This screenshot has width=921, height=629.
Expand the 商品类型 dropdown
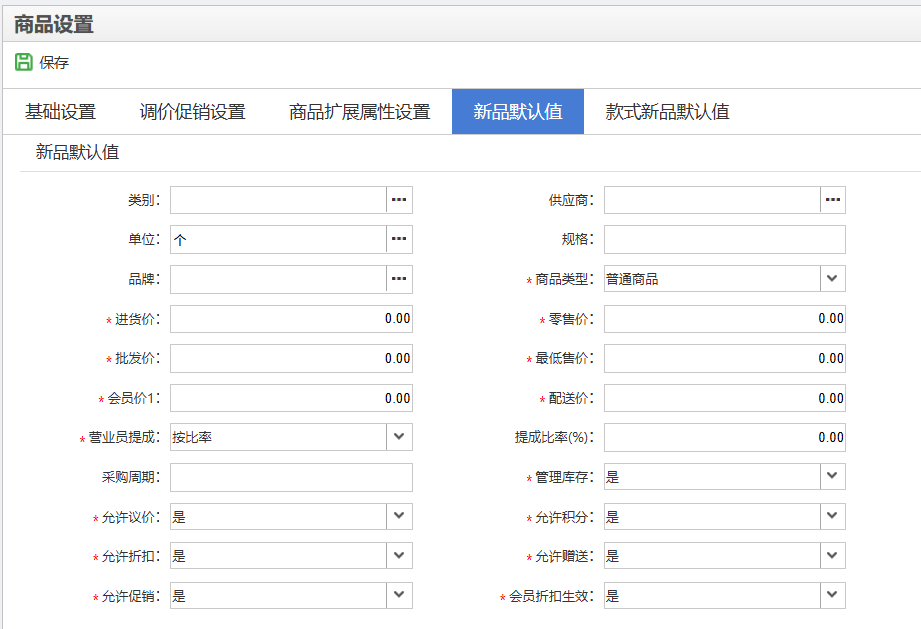(833, 279)
